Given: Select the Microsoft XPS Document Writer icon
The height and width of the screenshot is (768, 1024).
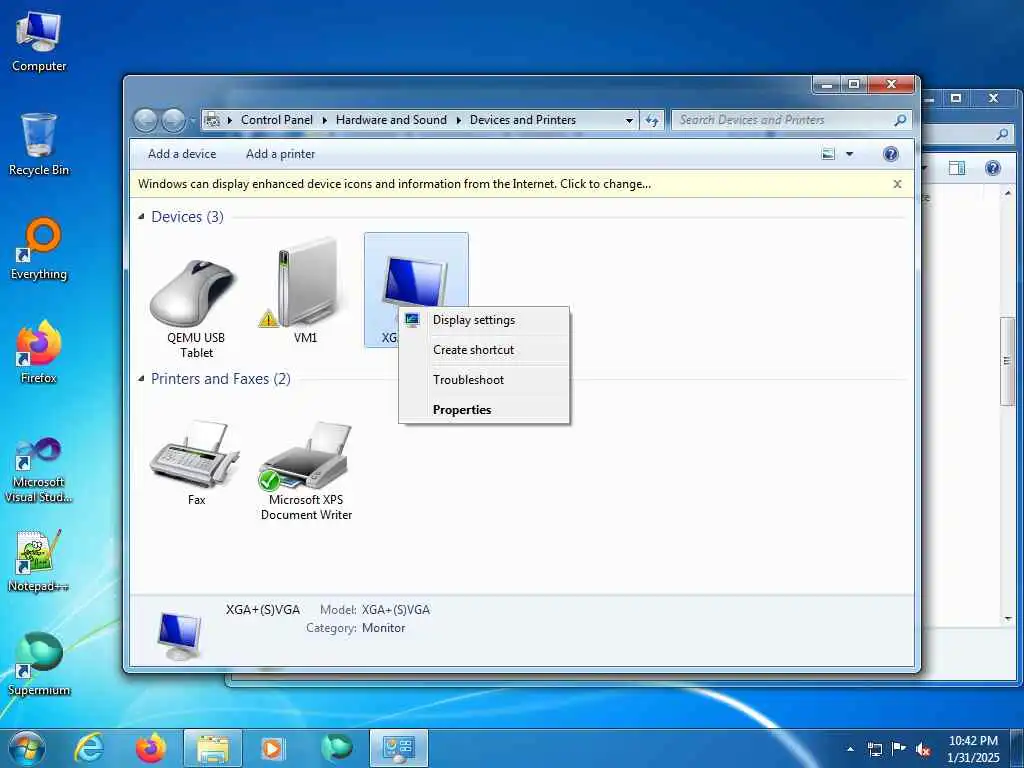Looking at the screenshot, I should tap(306, 455).
